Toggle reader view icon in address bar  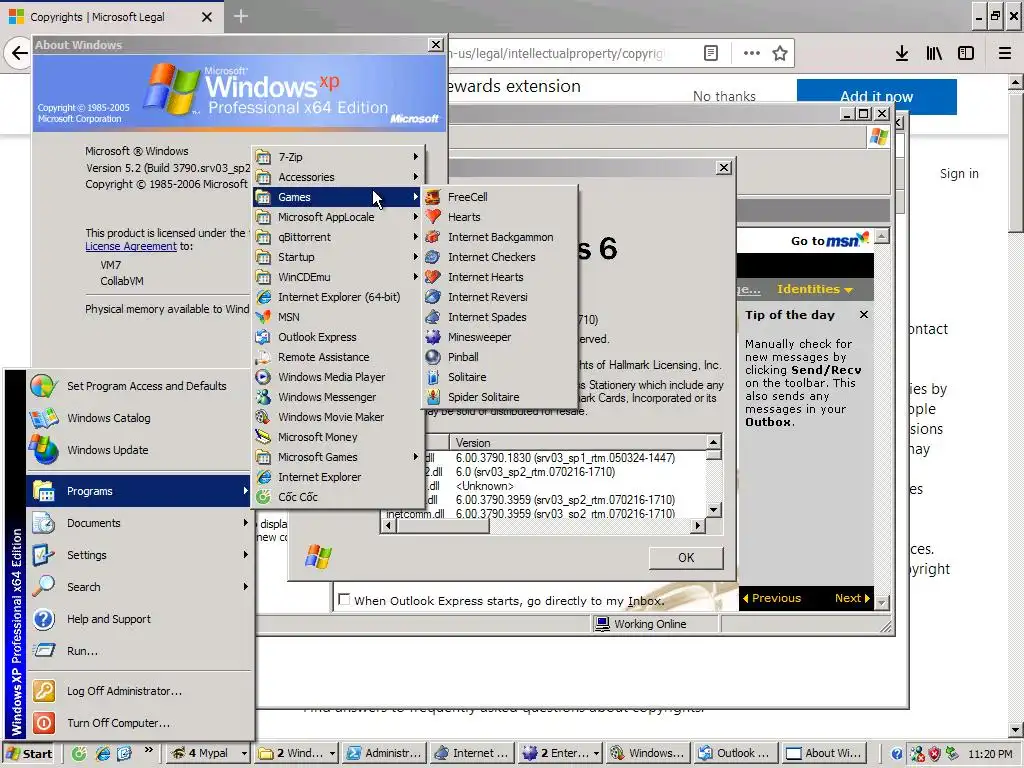pyautogui.click(x=711, y=54)
